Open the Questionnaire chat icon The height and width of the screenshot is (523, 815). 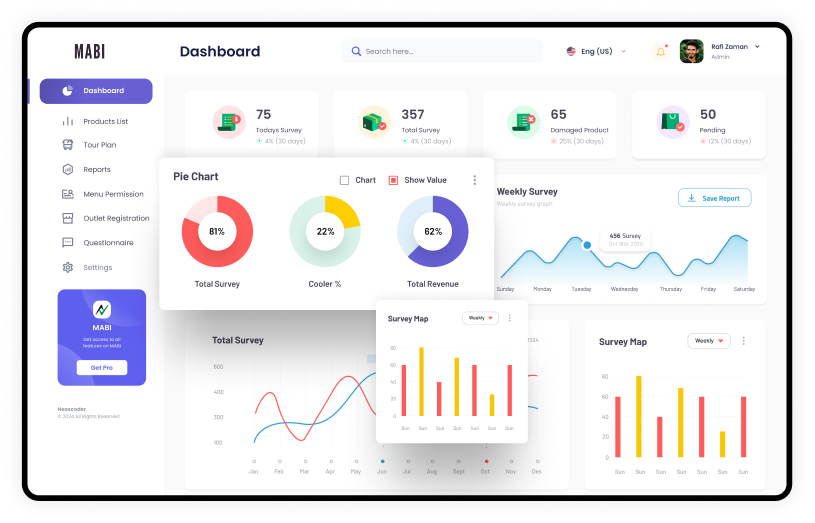[x=68, y=242]
